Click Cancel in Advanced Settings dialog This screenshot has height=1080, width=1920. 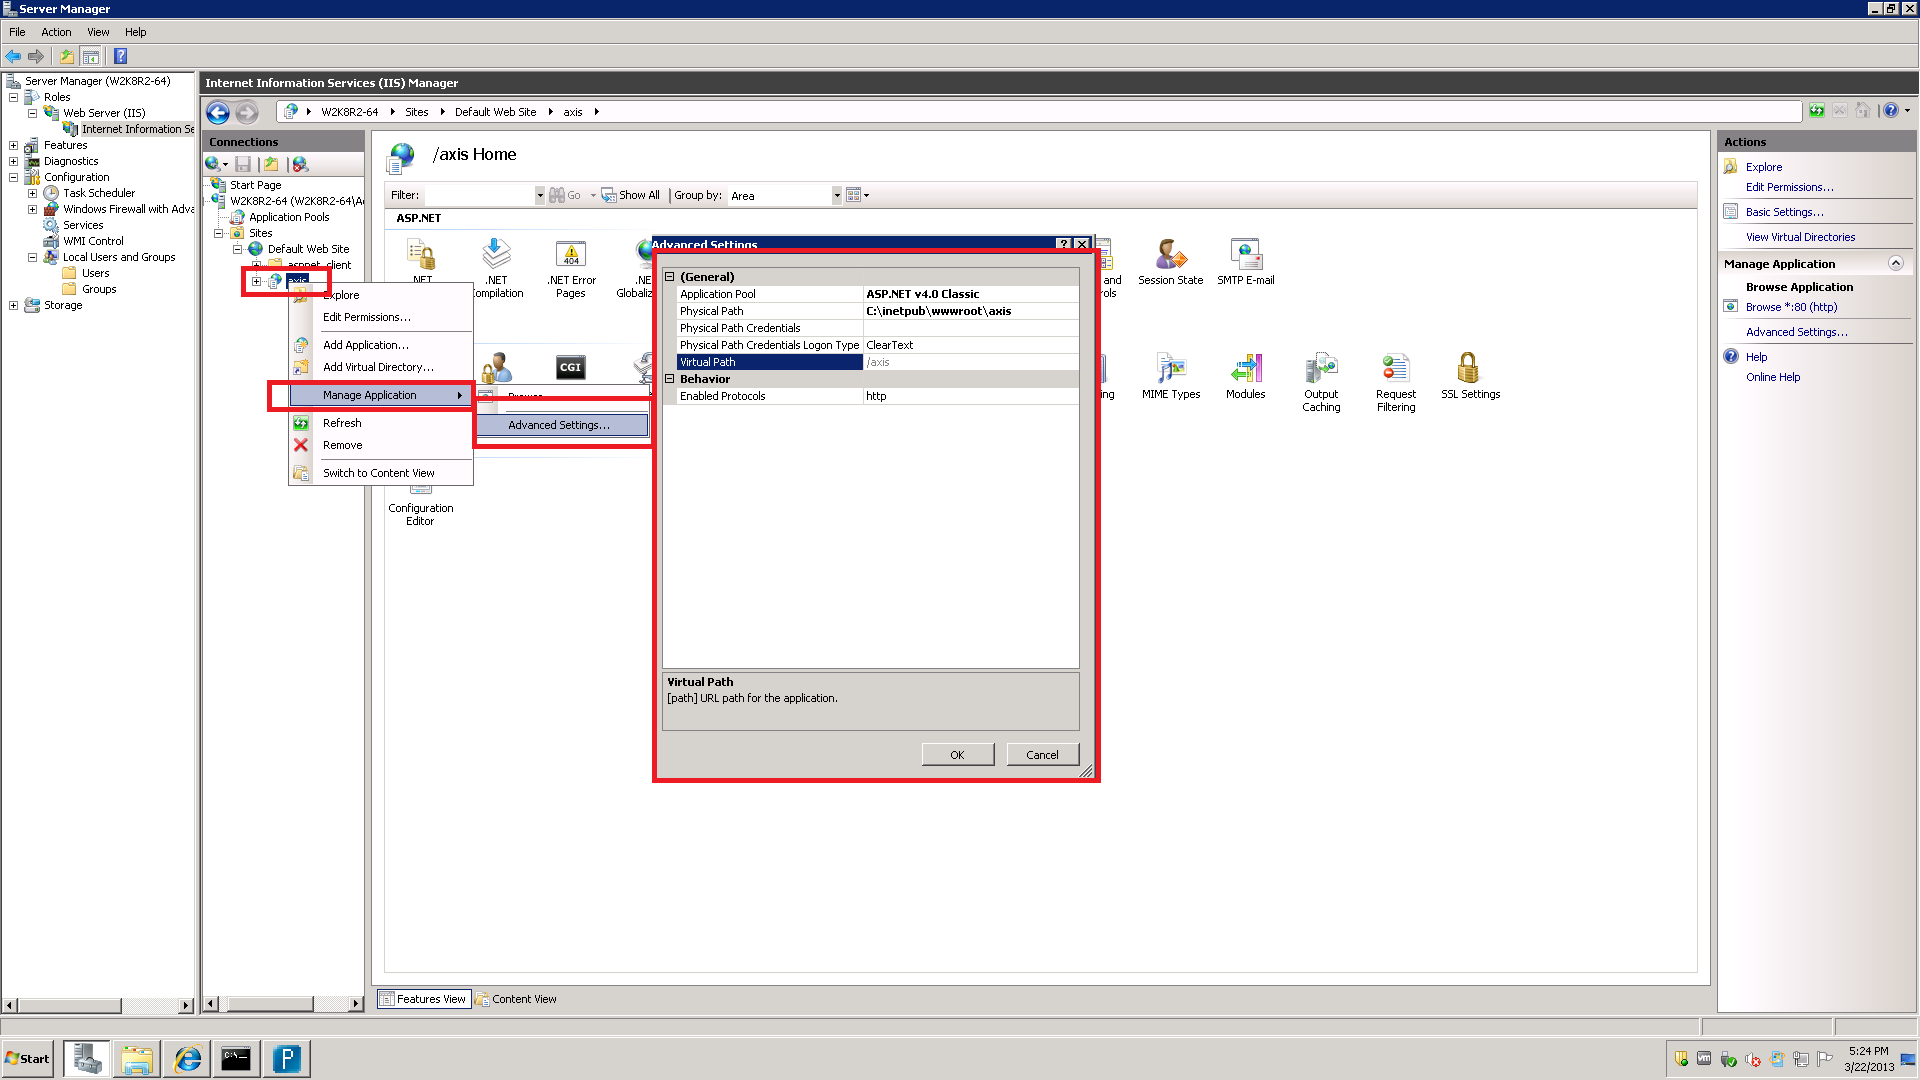pos(1042,755)
